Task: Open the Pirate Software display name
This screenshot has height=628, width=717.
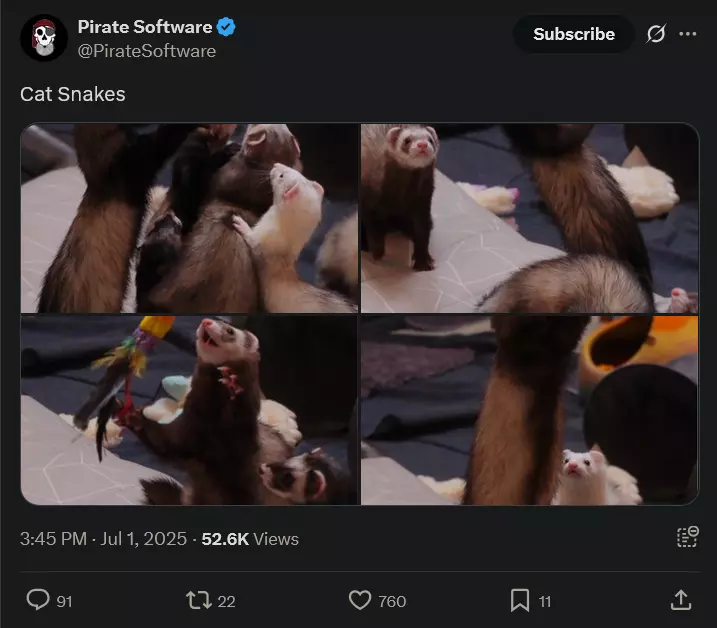Action: pyautogui.click(x=145, y=27)
